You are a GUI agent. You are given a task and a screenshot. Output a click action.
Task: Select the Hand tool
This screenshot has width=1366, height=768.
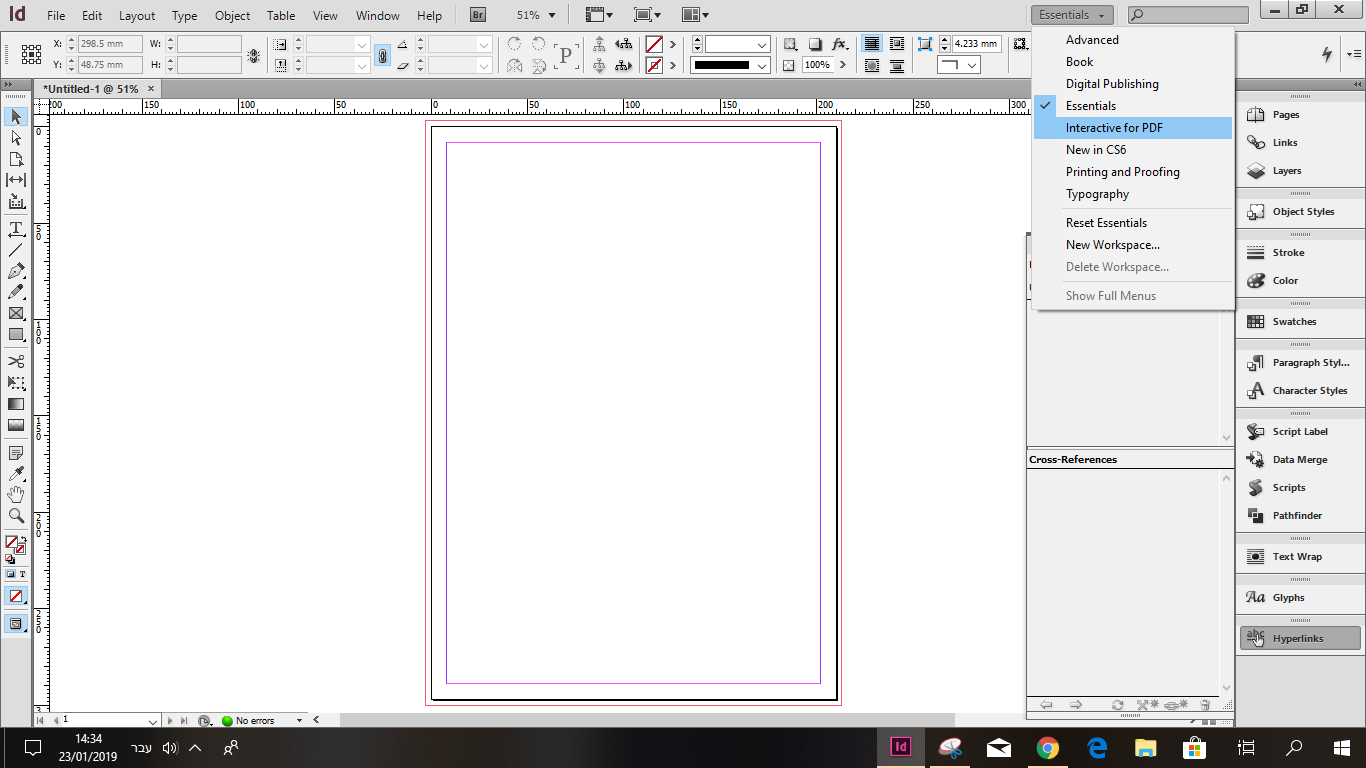16,494
